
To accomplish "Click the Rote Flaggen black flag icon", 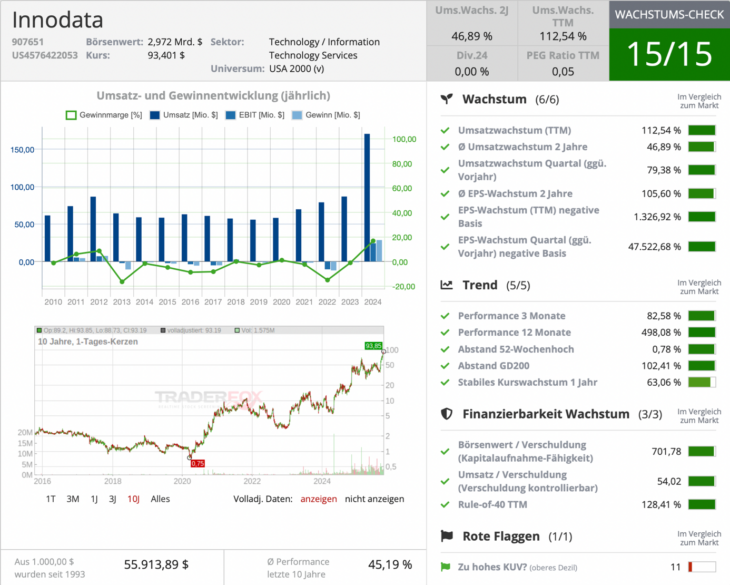I will (x=448, y=537).
